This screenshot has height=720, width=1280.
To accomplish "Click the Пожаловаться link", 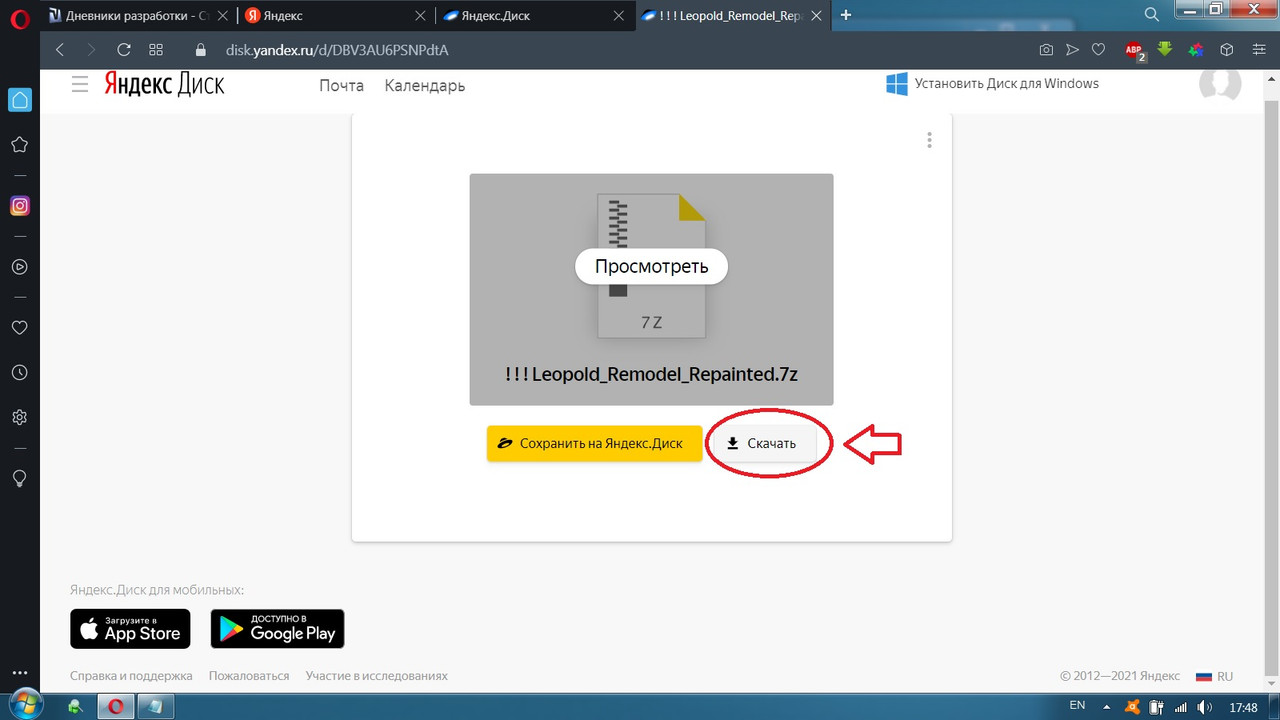I will tap(249, 676).
